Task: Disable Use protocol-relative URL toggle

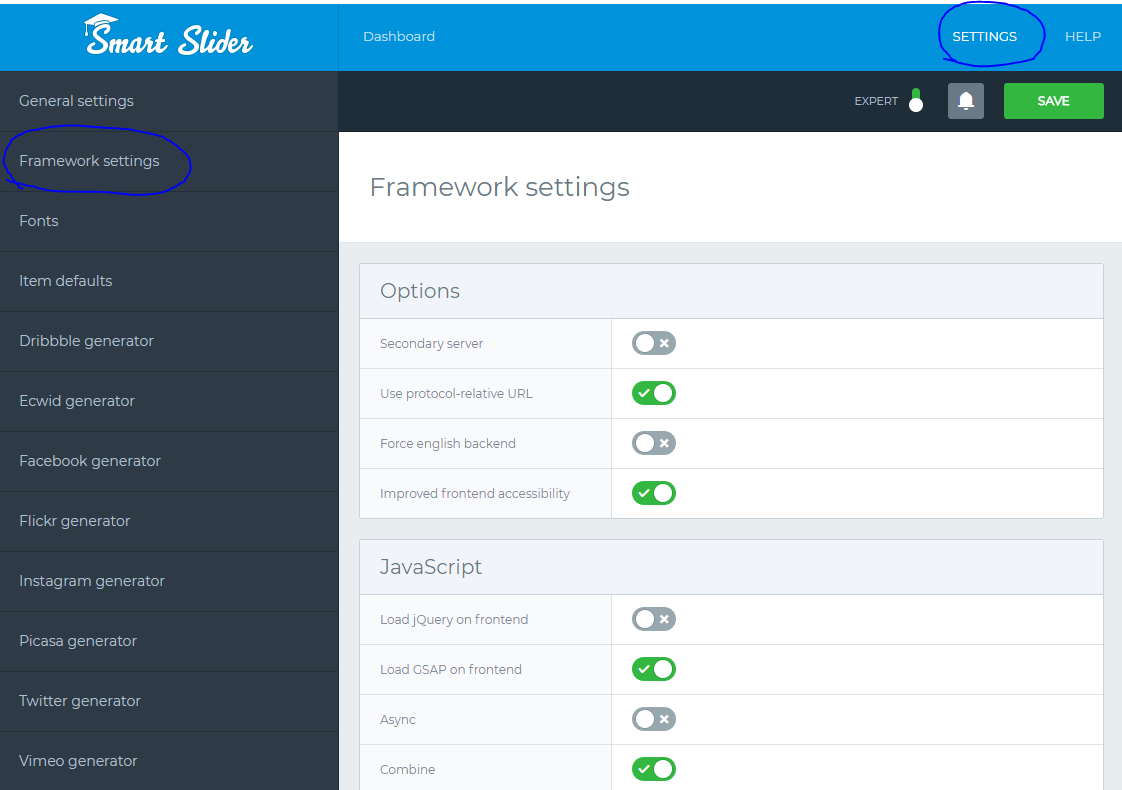Action: pos(653,393)
